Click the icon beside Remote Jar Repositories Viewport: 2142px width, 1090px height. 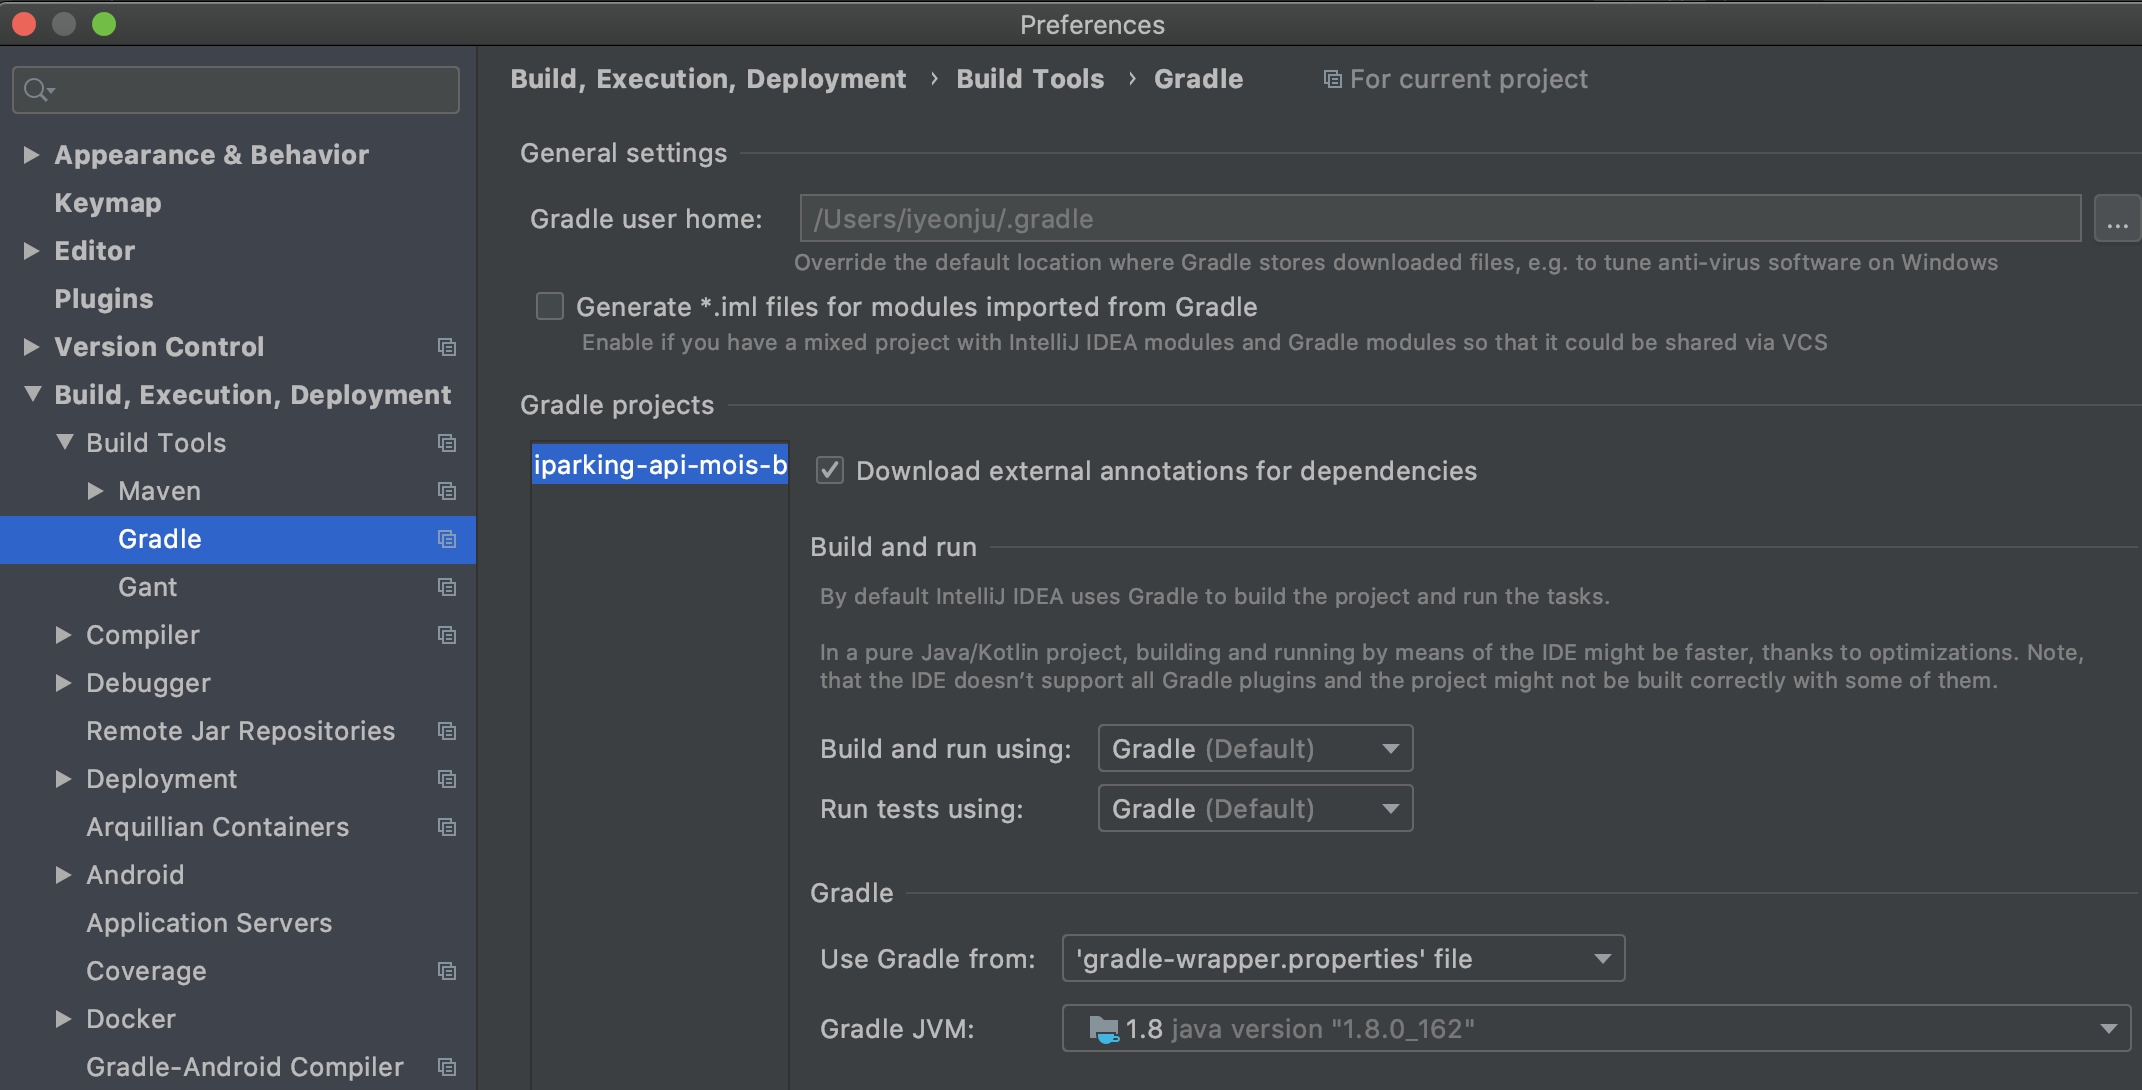coord(447,731)
